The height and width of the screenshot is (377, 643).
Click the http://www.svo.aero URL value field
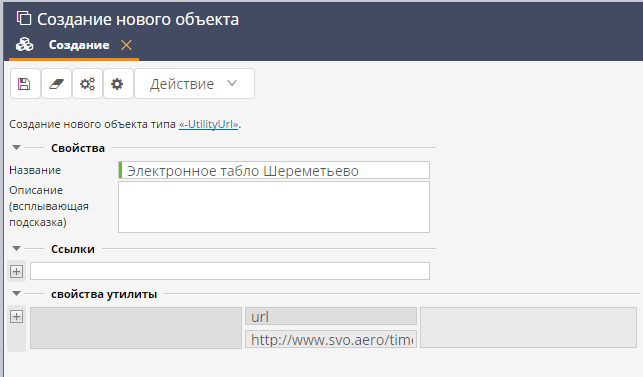(x=331, y=339)
